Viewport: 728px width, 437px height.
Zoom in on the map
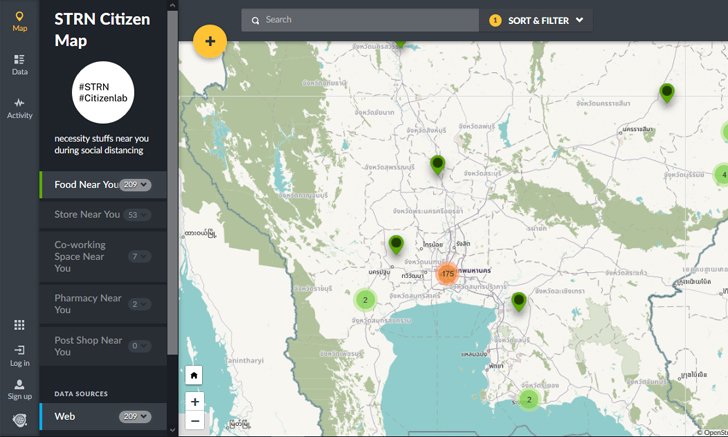(x=195, y=402)
